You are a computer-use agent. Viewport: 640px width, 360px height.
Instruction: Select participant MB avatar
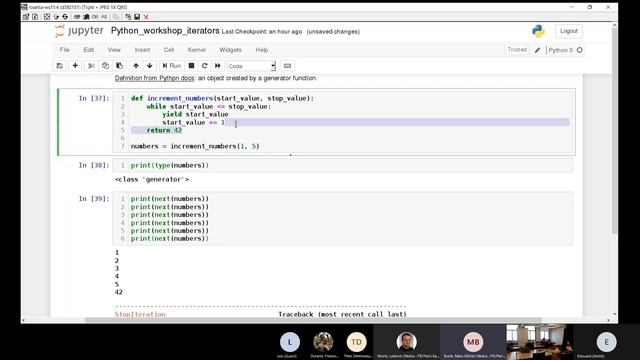[x=473, y=342]
